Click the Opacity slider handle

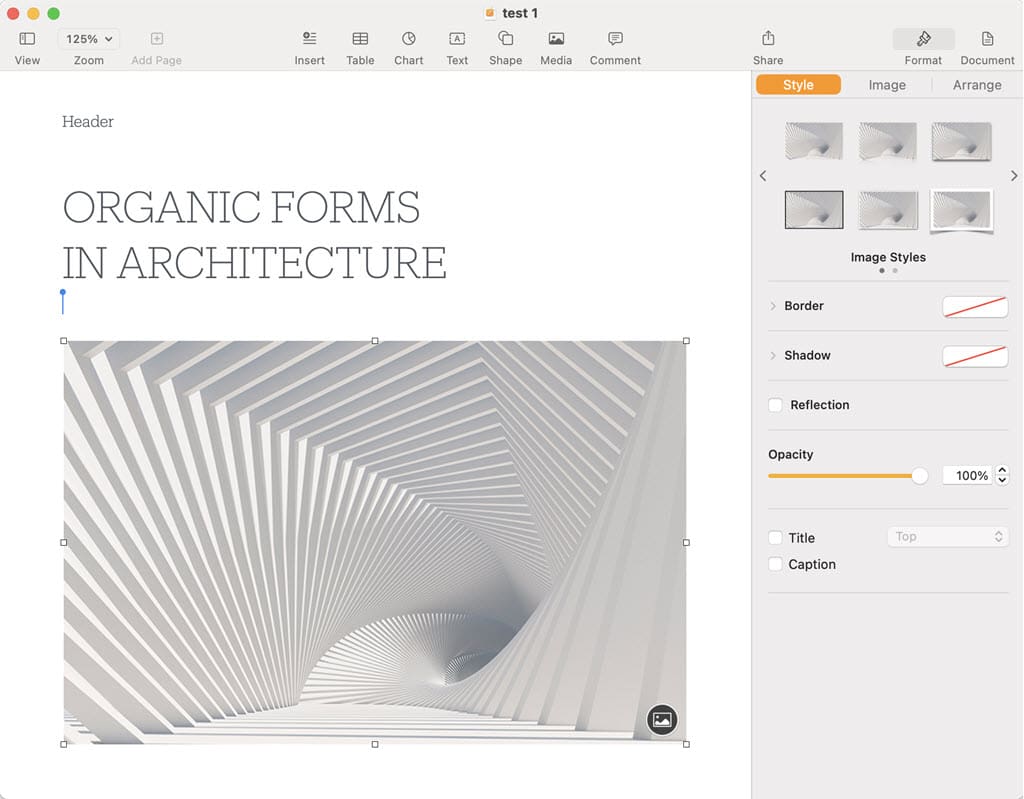(x=920, y=476)
